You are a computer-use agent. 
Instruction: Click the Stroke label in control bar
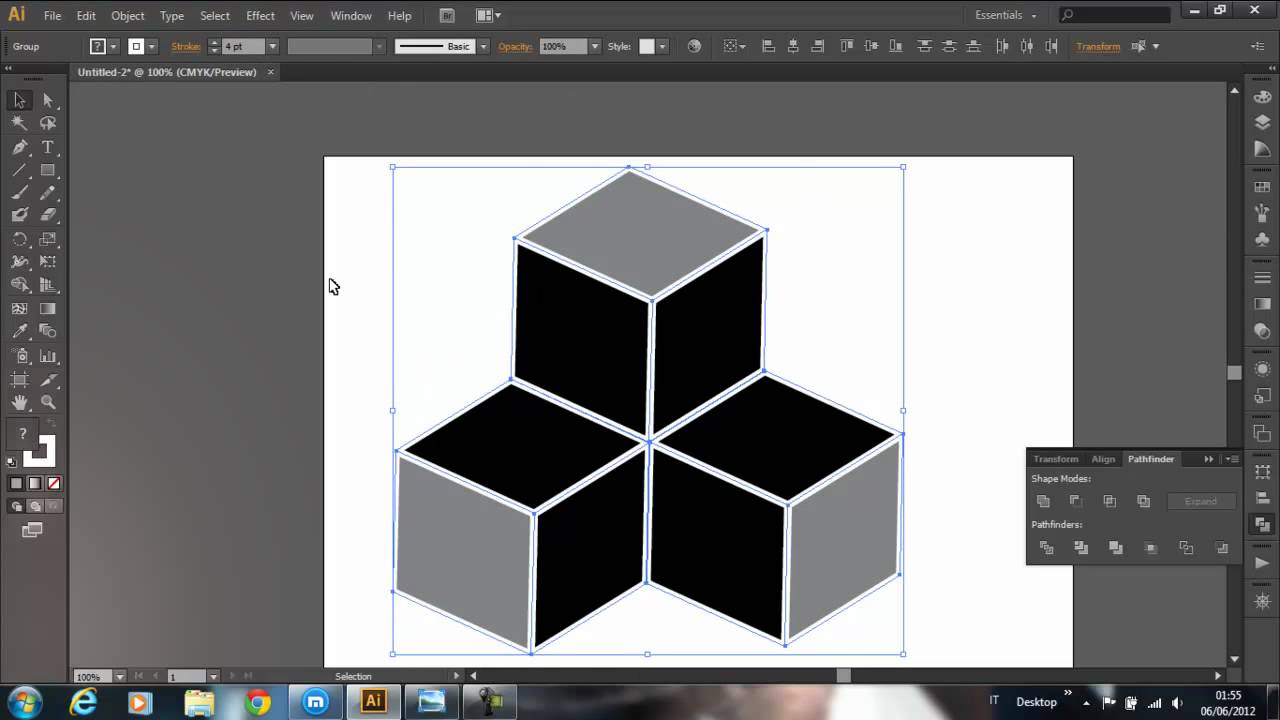pos(185,46)
